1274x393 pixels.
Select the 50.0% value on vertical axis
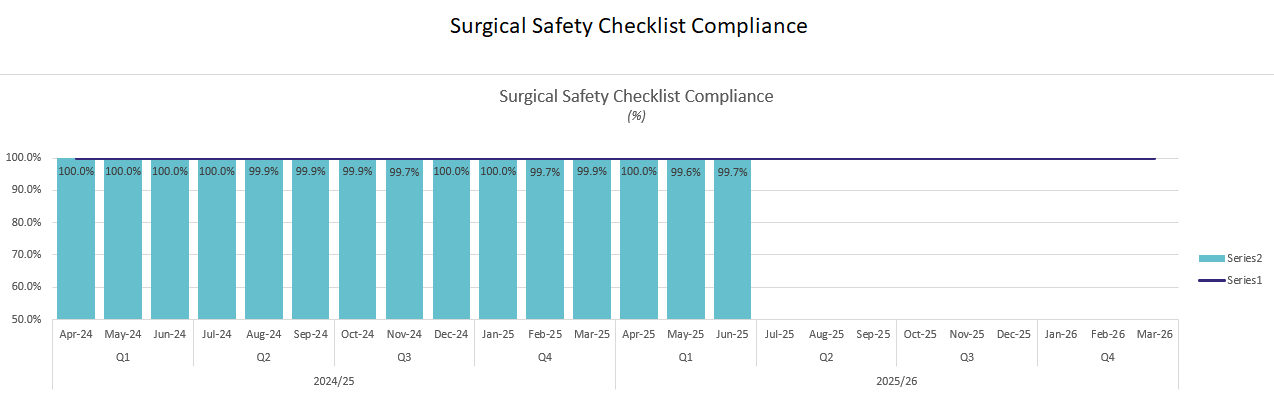23,319
